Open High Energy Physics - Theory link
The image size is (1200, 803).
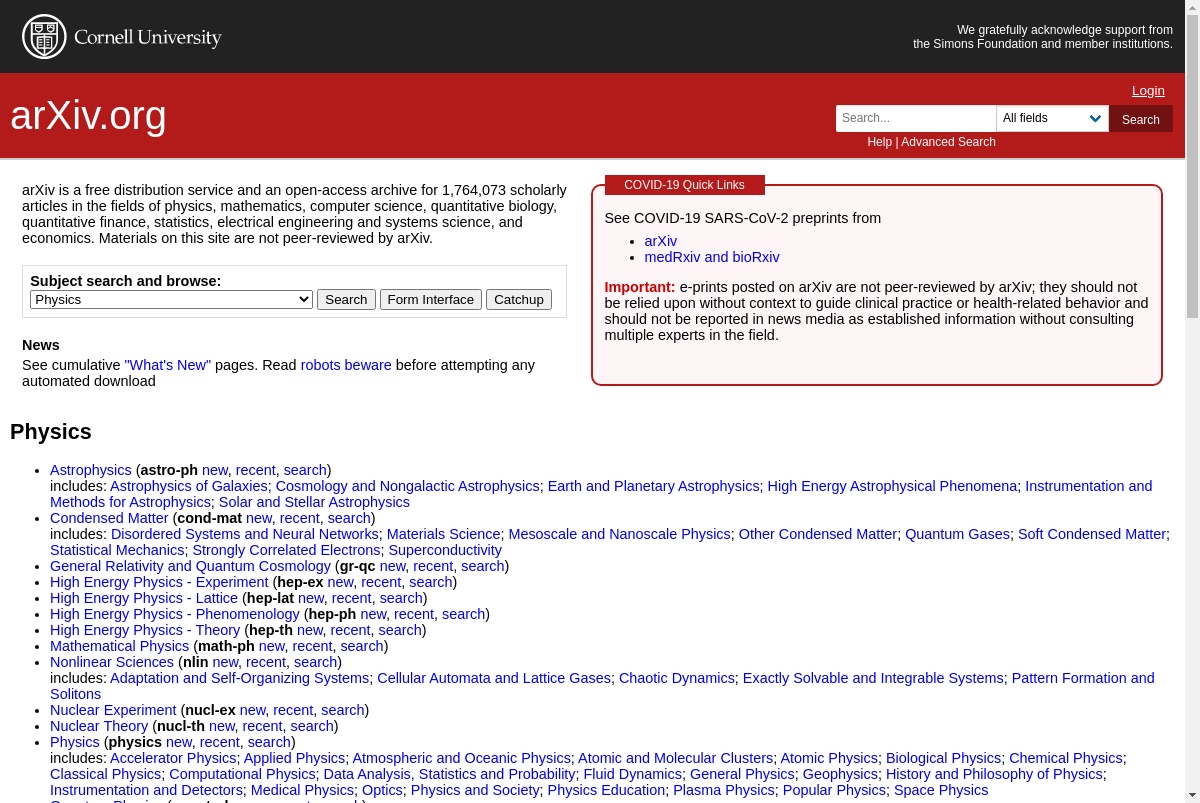click(145, 630)
